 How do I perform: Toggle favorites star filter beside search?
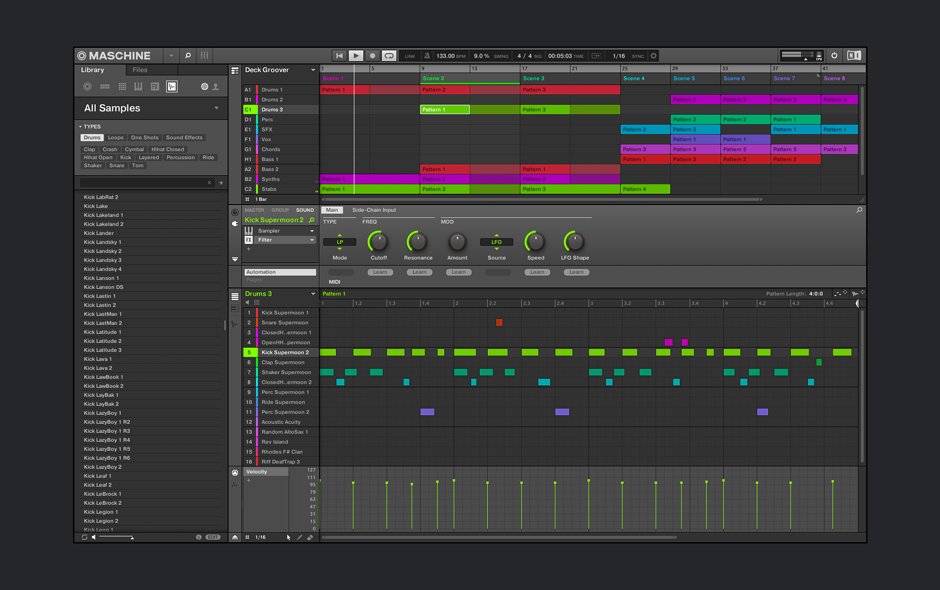(x=221, y=182)
